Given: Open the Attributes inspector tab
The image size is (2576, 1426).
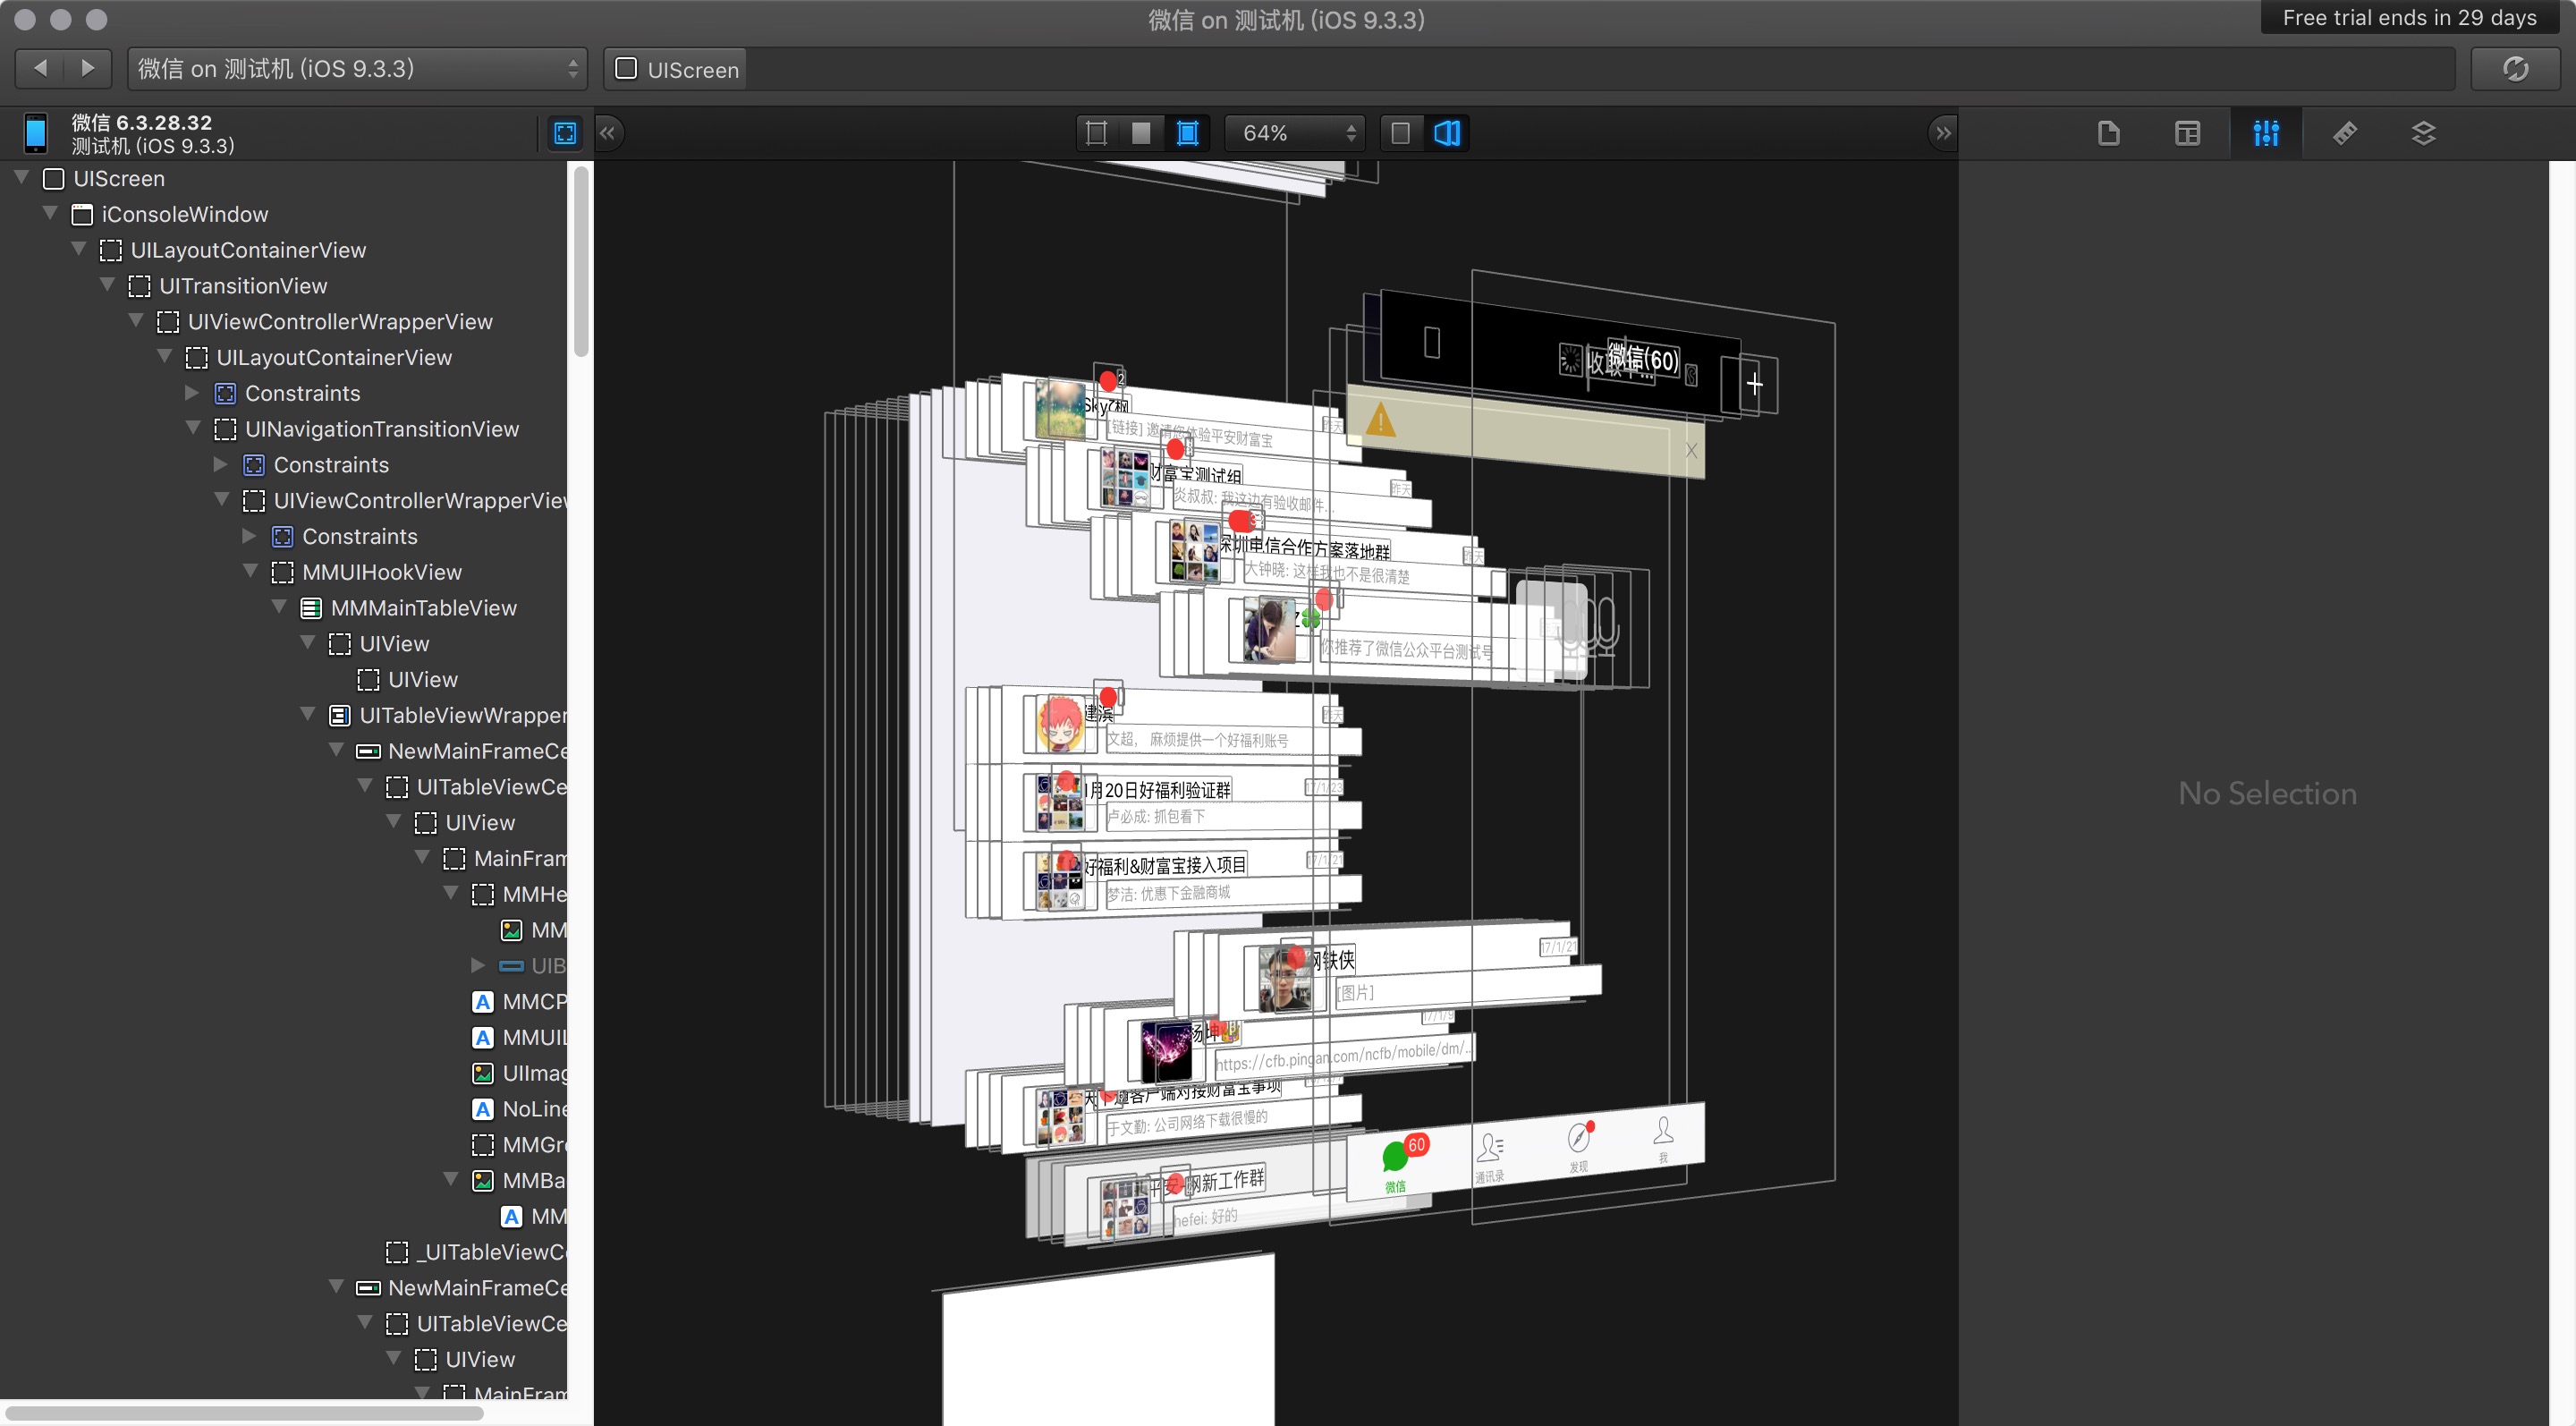Looking at the screenshot, I should (2266, 133).
